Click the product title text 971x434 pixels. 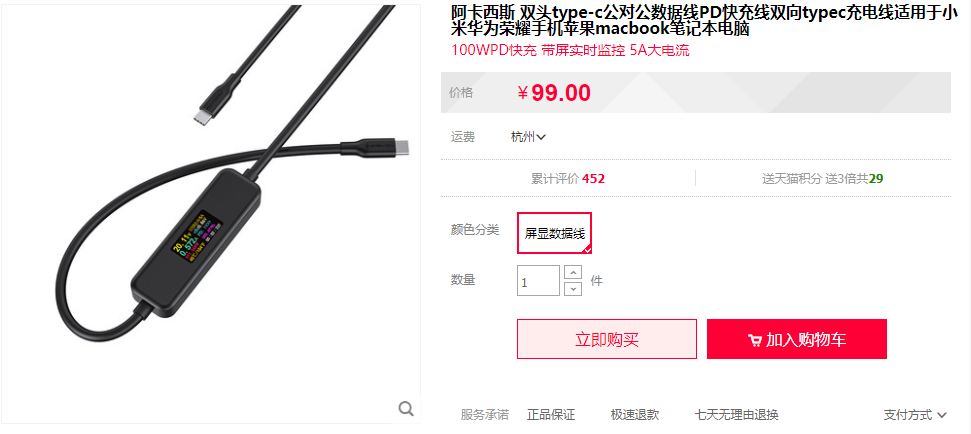tap(704, 21)
